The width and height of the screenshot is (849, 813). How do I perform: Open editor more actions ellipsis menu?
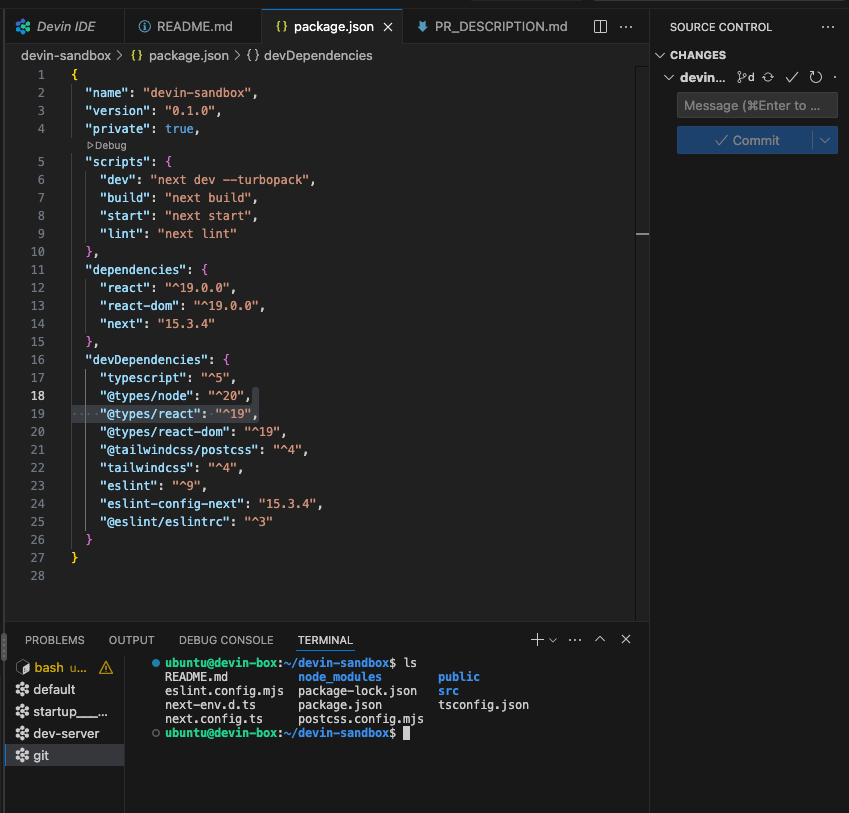626,27
